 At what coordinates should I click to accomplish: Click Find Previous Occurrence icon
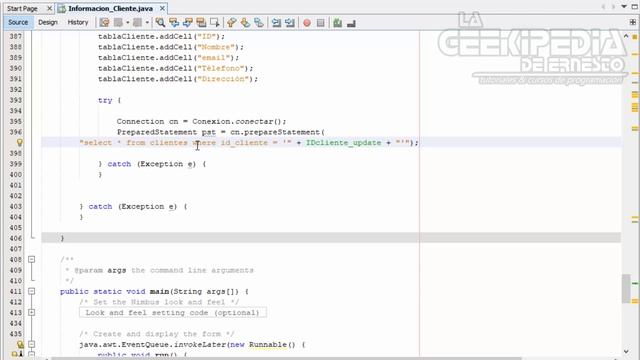[x=174, y=23]
